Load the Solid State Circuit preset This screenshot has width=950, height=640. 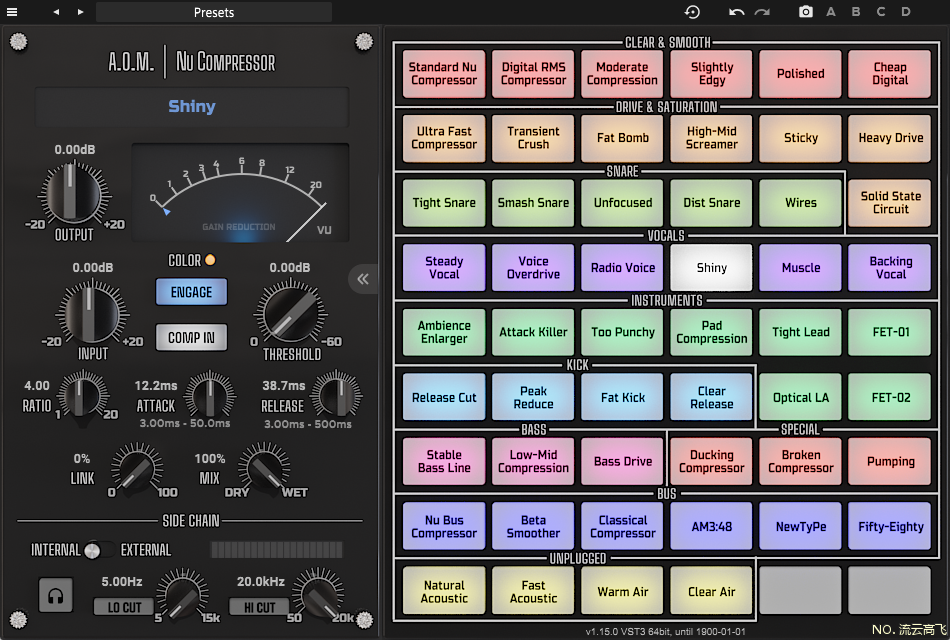(x=890, y=203)
